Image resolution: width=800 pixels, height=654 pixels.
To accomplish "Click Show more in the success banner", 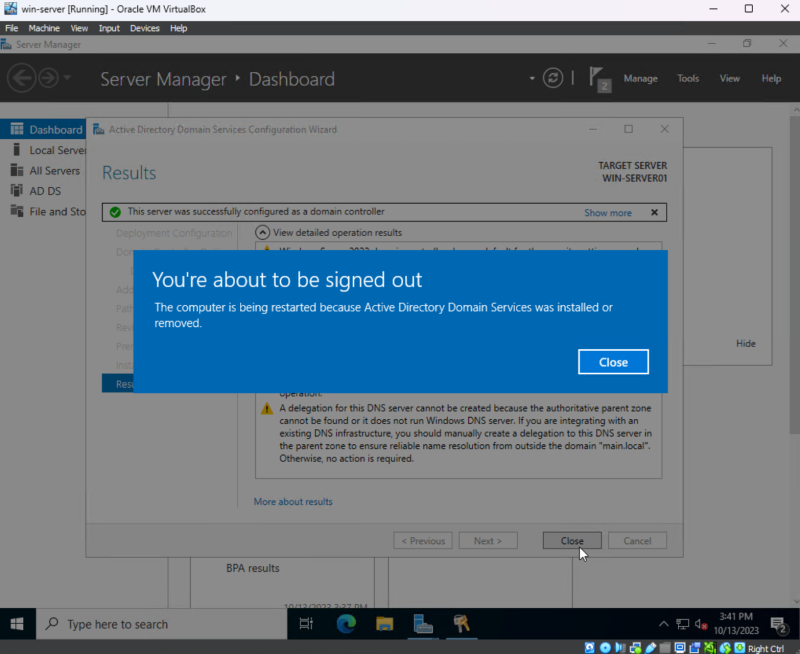I will [x=608, y=213].
